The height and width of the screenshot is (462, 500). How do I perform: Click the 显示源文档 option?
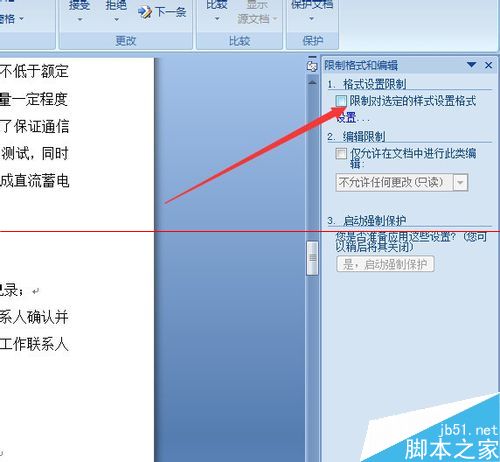pos(257,12)
